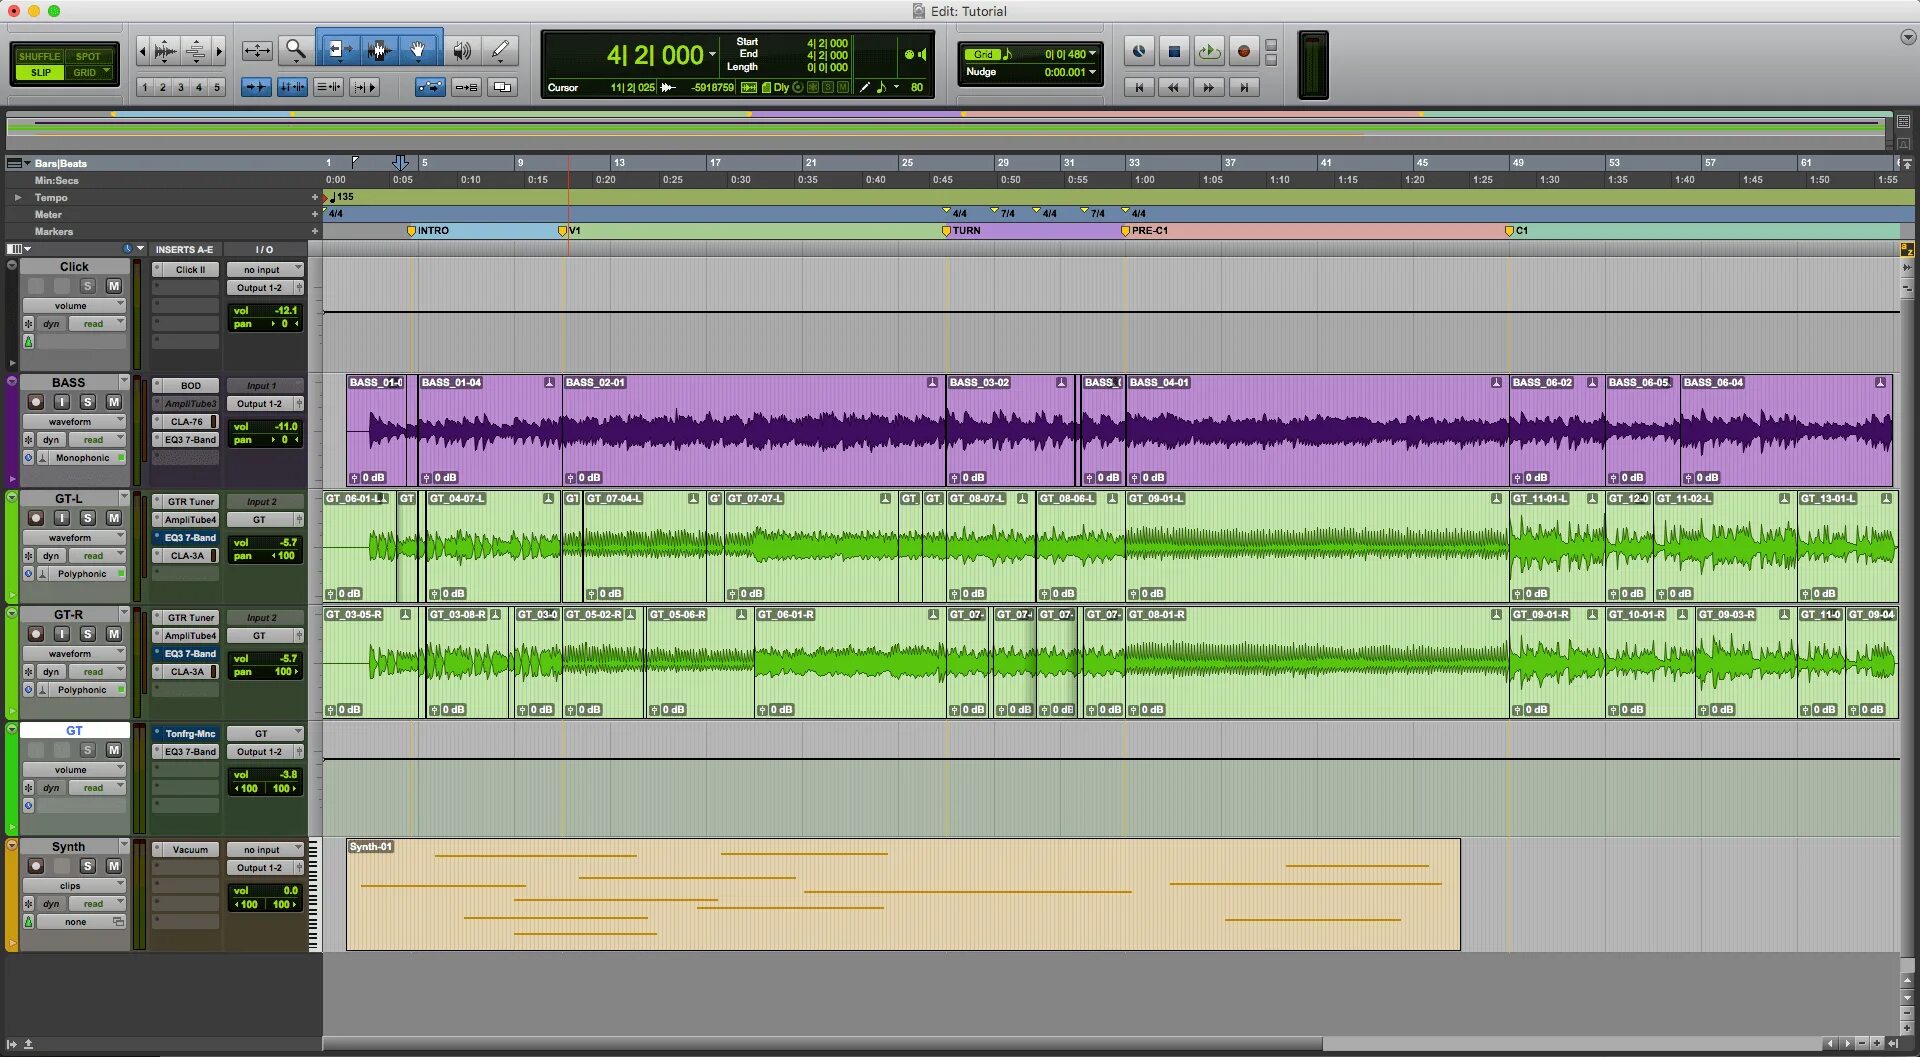1920x1057 pixels.
Task: Open main counter format dropdown arrow
Action: click(x=712, y=54)
